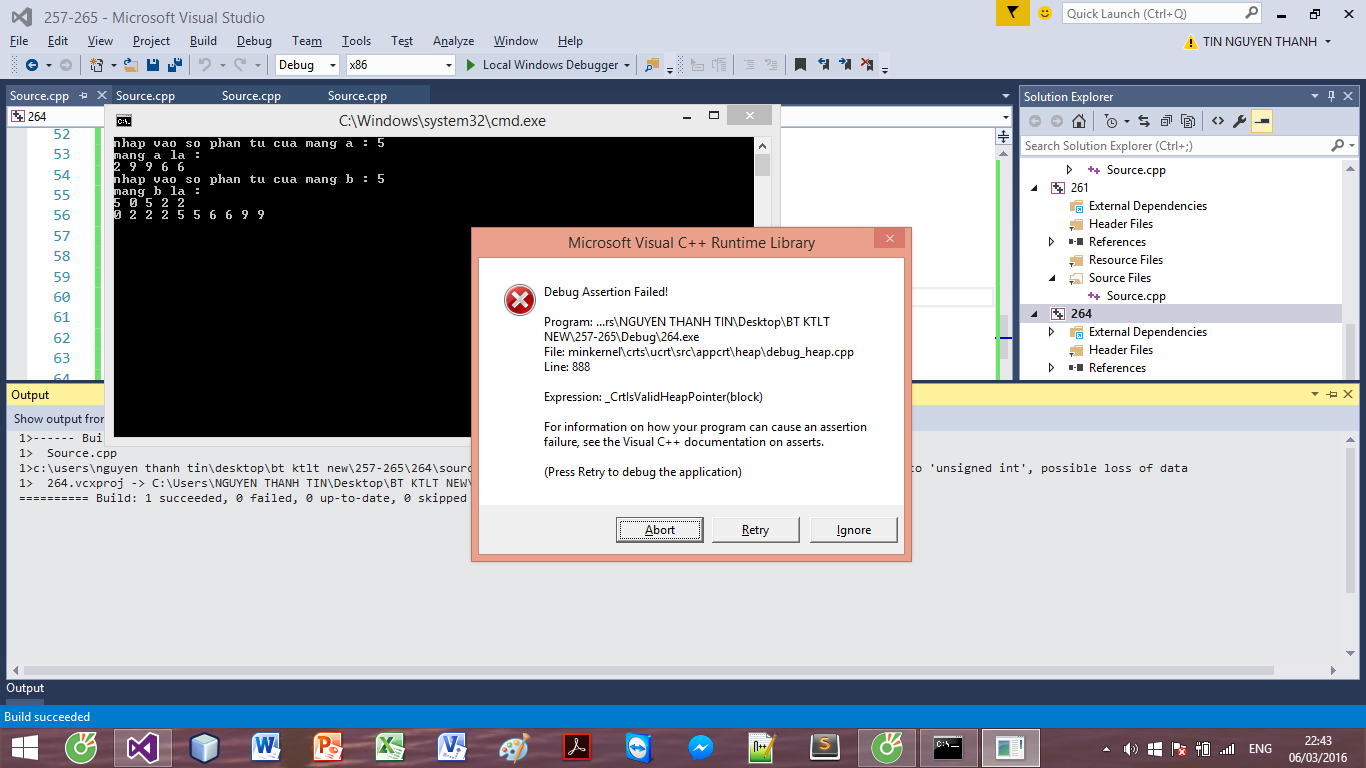Click the Sync with Active Document icon
Image resolution: width=1366 pixels, height=768 pixels.
pos(1144,121)
